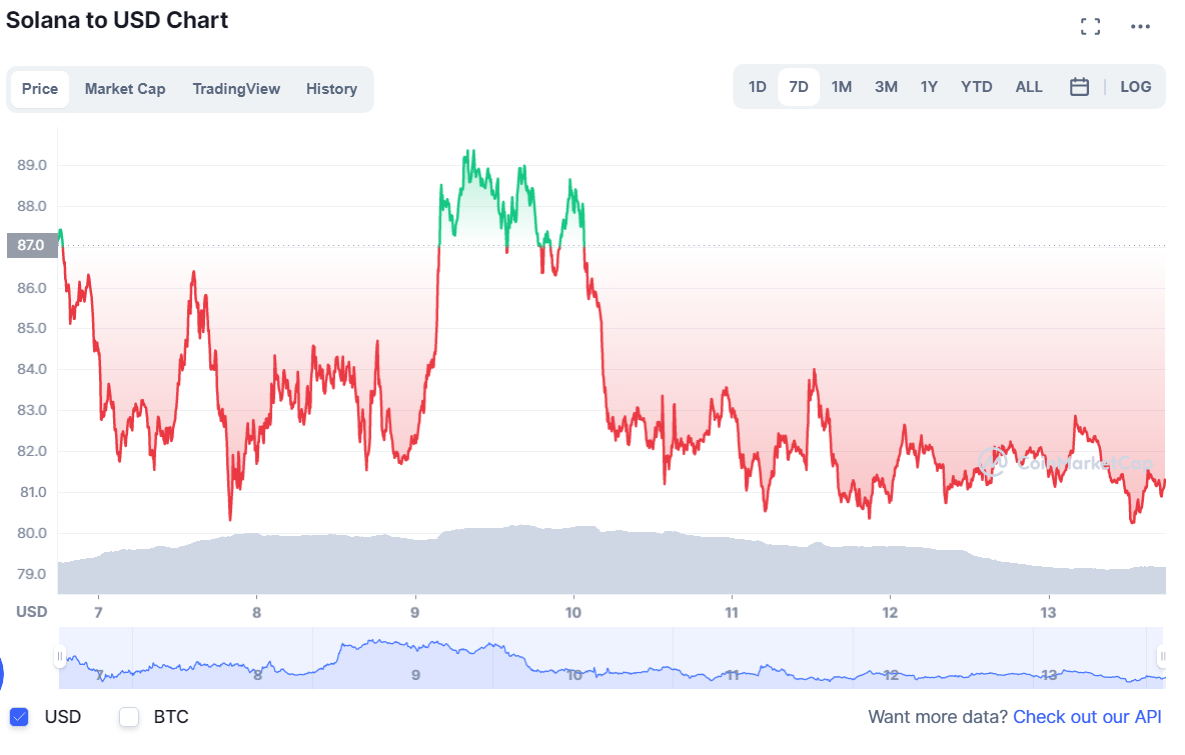Image resolution: width=1185 pixels, height=755 pixels.
Task: Select the 1M time range
Action: pyautogui.click(x=841, y=87)
